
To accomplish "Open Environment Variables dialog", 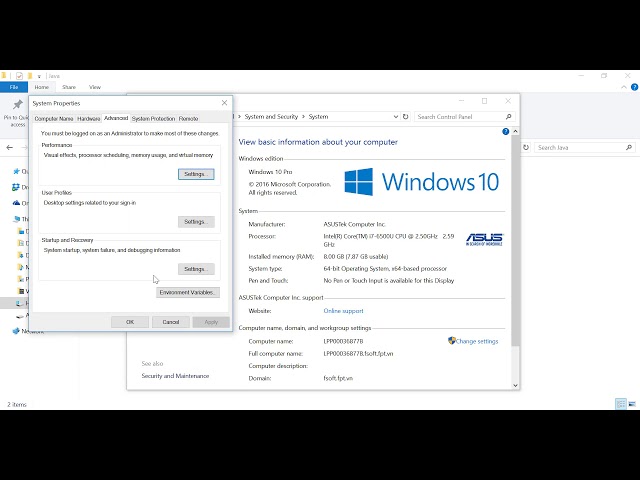I will (188, 292).
